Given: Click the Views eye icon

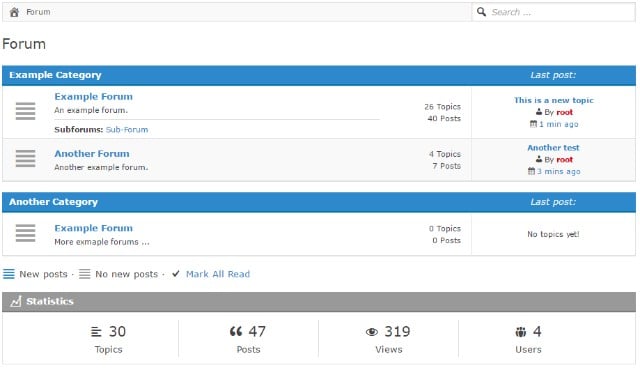Looking at the screenshot, I should 371,332.
